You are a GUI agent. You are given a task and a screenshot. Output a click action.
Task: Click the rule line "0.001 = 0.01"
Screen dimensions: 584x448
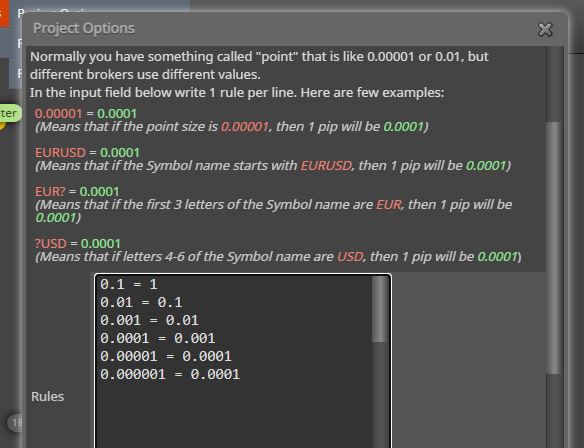click(149, 320)
